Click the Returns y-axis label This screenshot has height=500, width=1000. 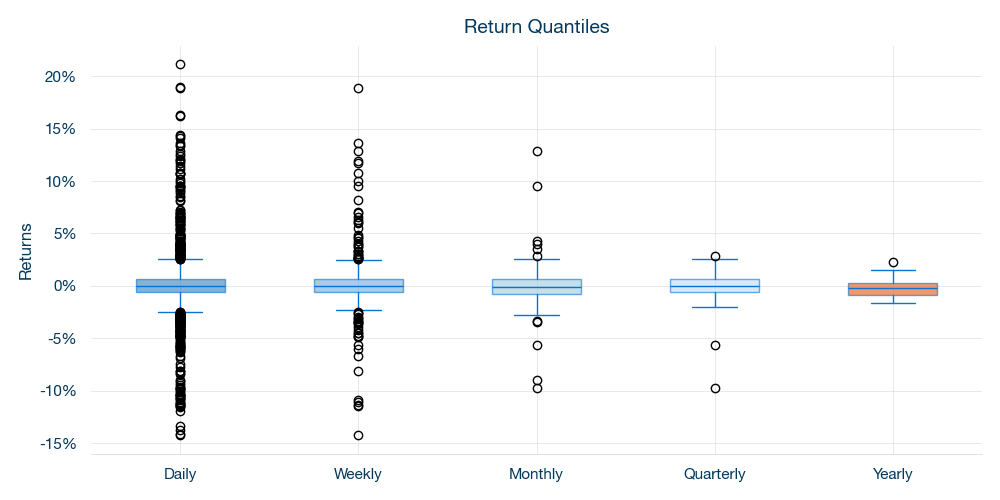(26, 251)
